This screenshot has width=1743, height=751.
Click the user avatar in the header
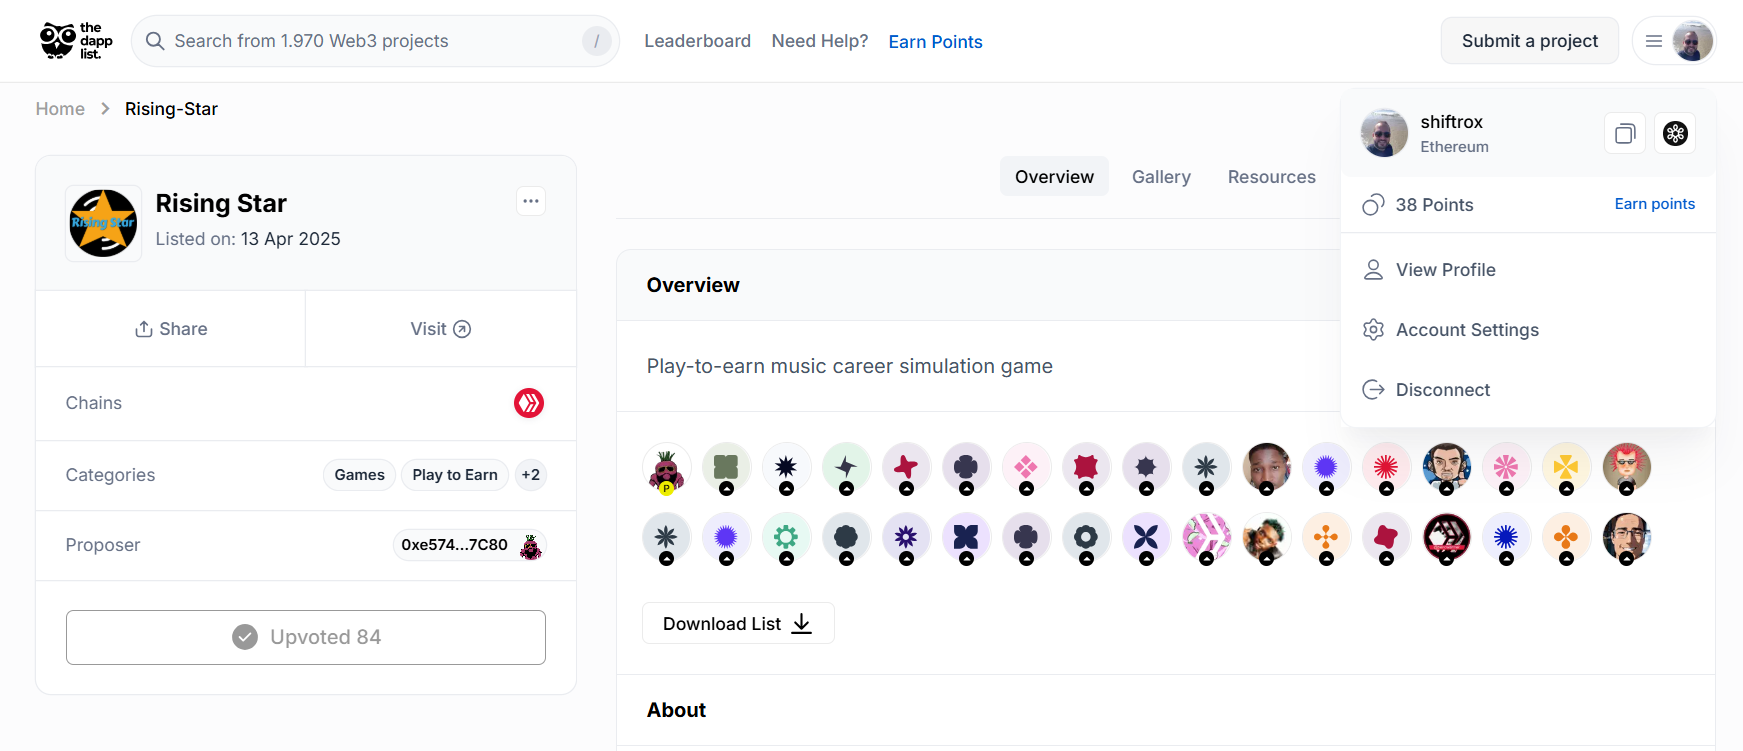click(x=1692, y=41)
